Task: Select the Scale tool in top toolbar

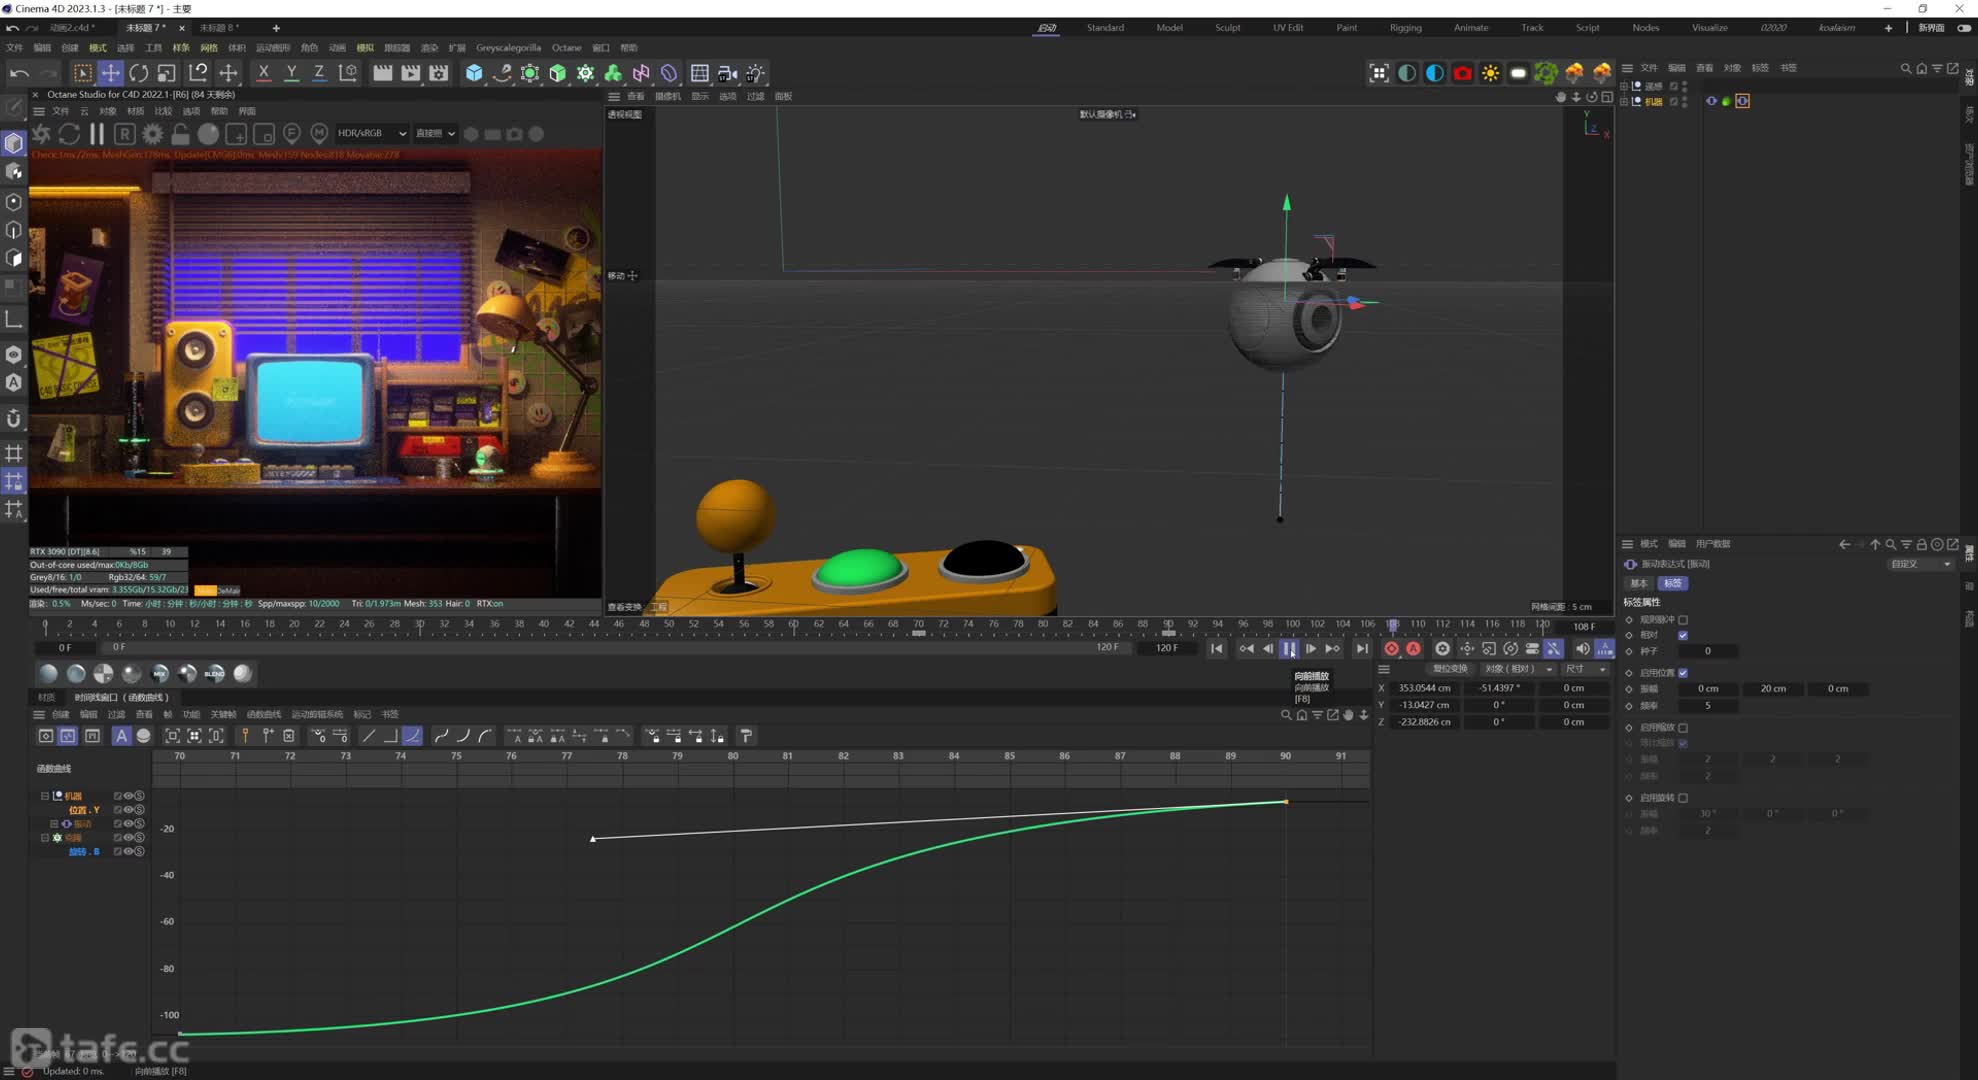Action: tap(166, 73)
